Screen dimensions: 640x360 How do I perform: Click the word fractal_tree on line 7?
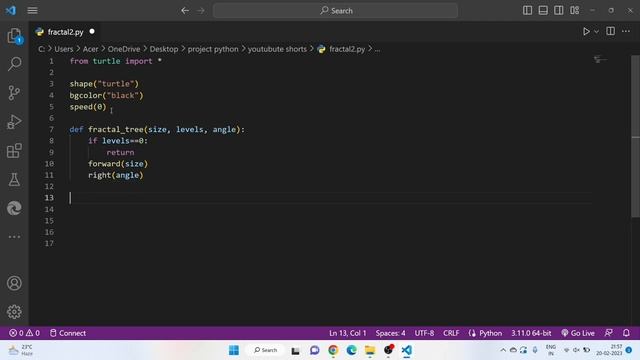click(x=116, y=129)
